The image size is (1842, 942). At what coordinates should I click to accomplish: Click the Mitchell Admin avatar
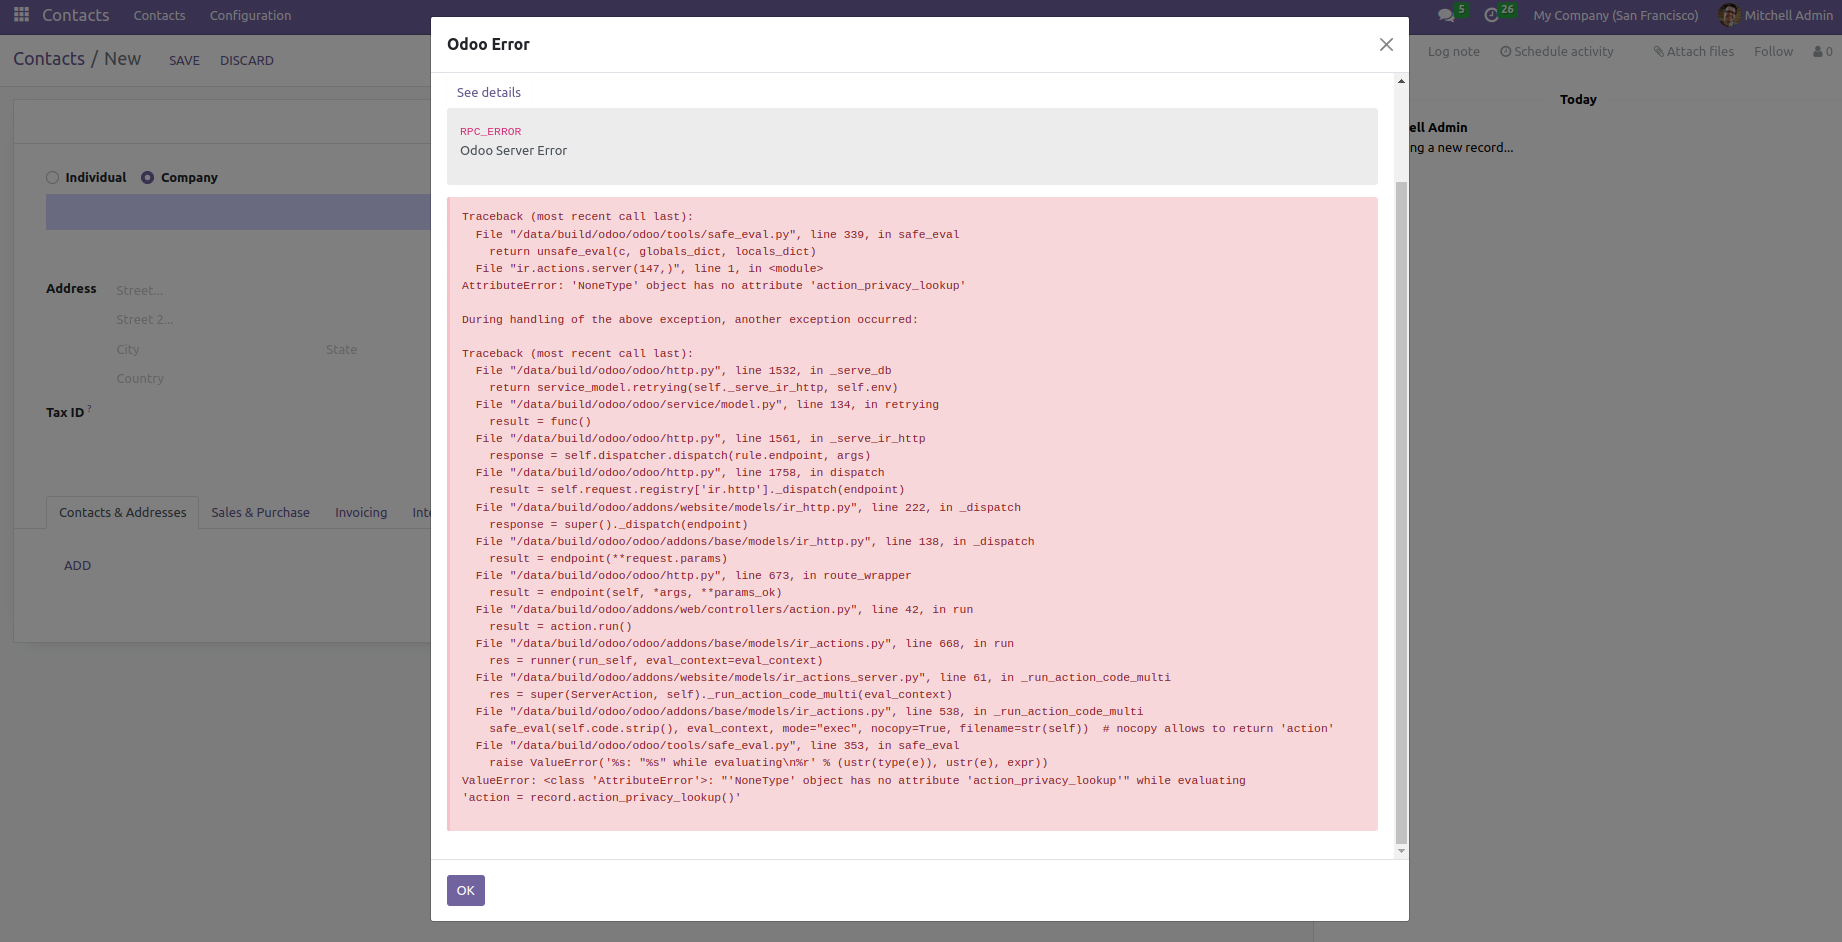(x=1729, y=15)
